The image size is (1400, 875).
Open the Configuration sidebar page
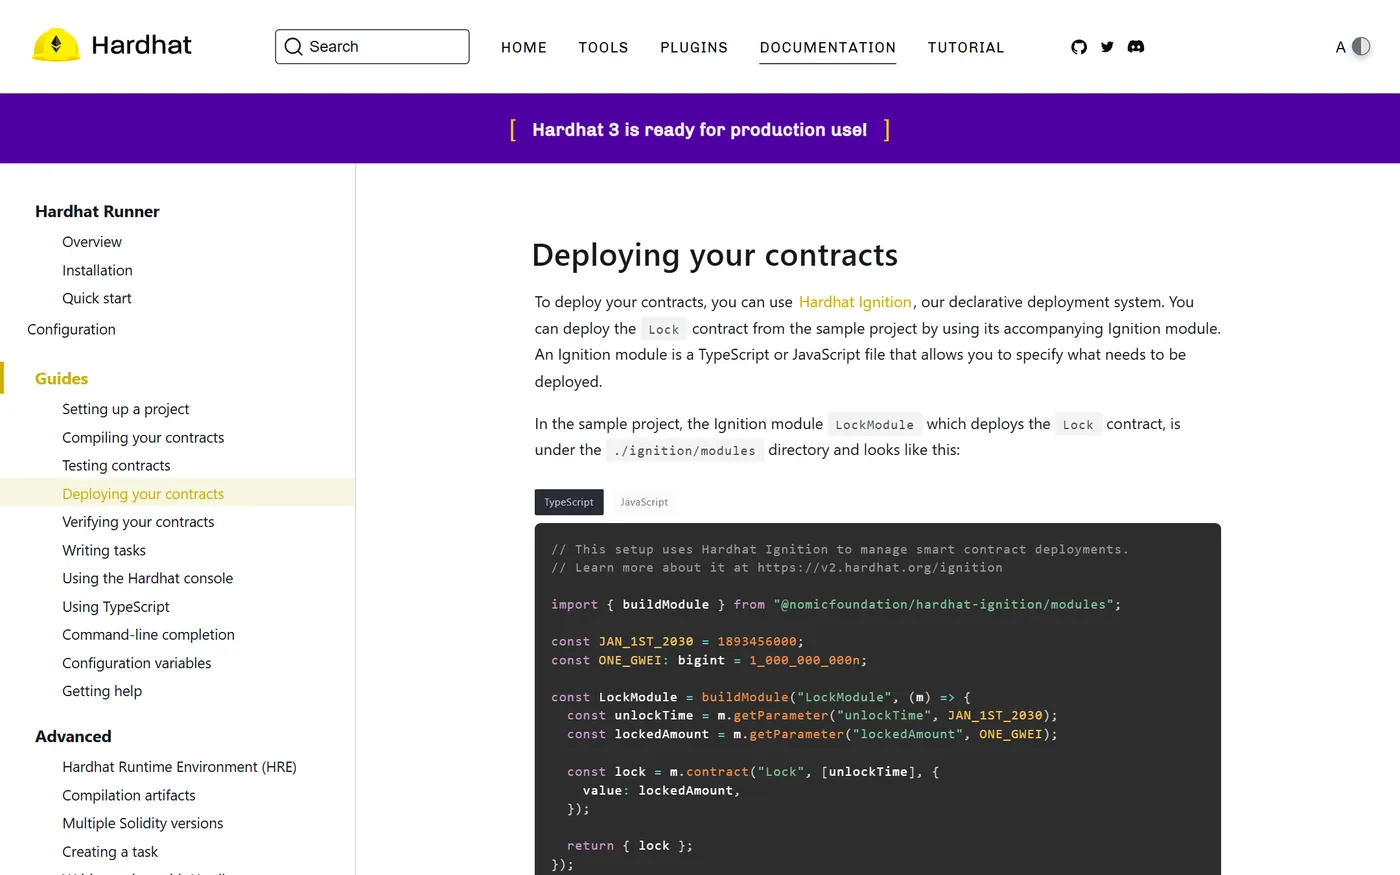click(71, 329)
